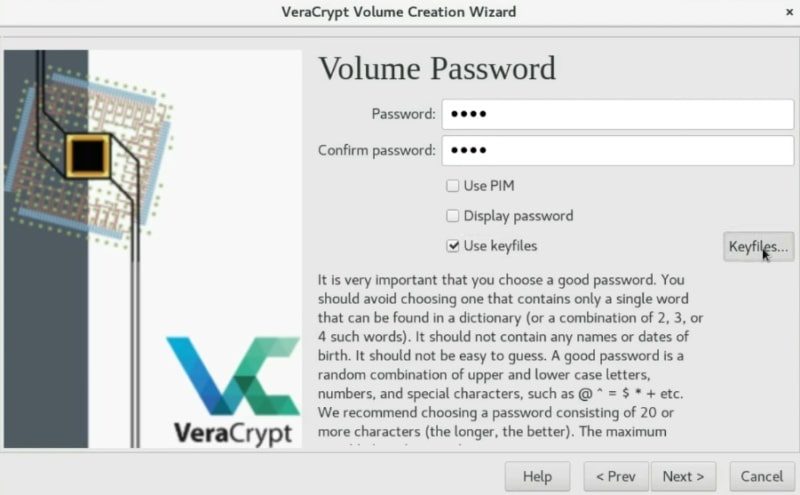Click the password advice paragraph text

point(510,356)
